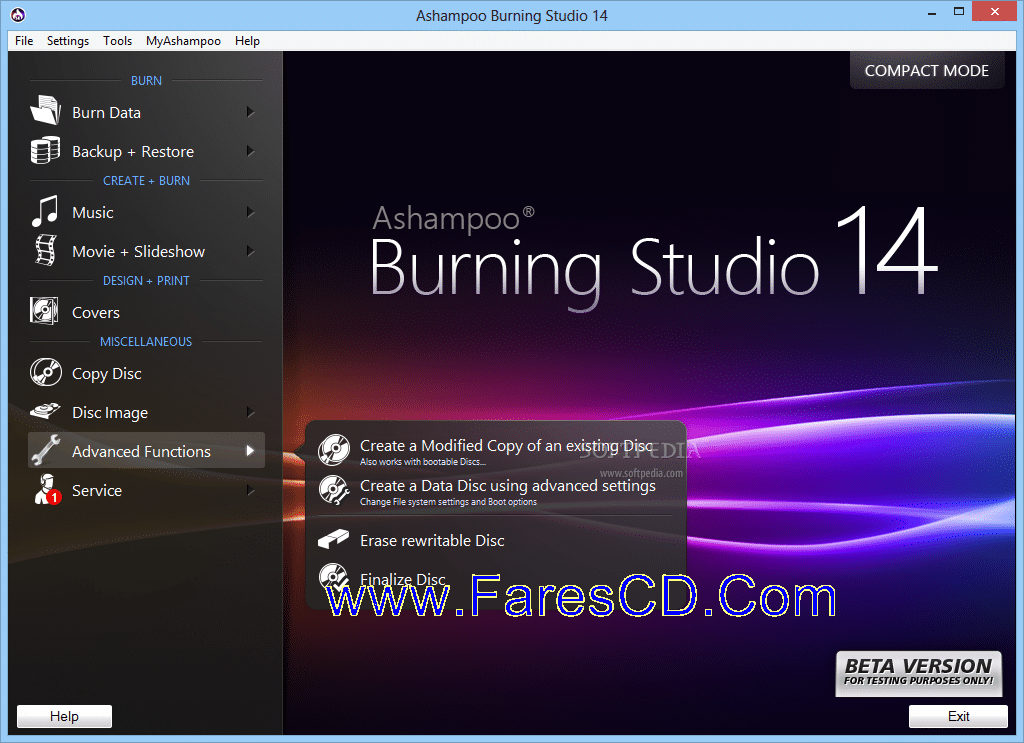Image resolution: width=1024 pixels, height=743 pixels.
Task: Click the Service person icon with notification badge
Action: pos(47,490)
